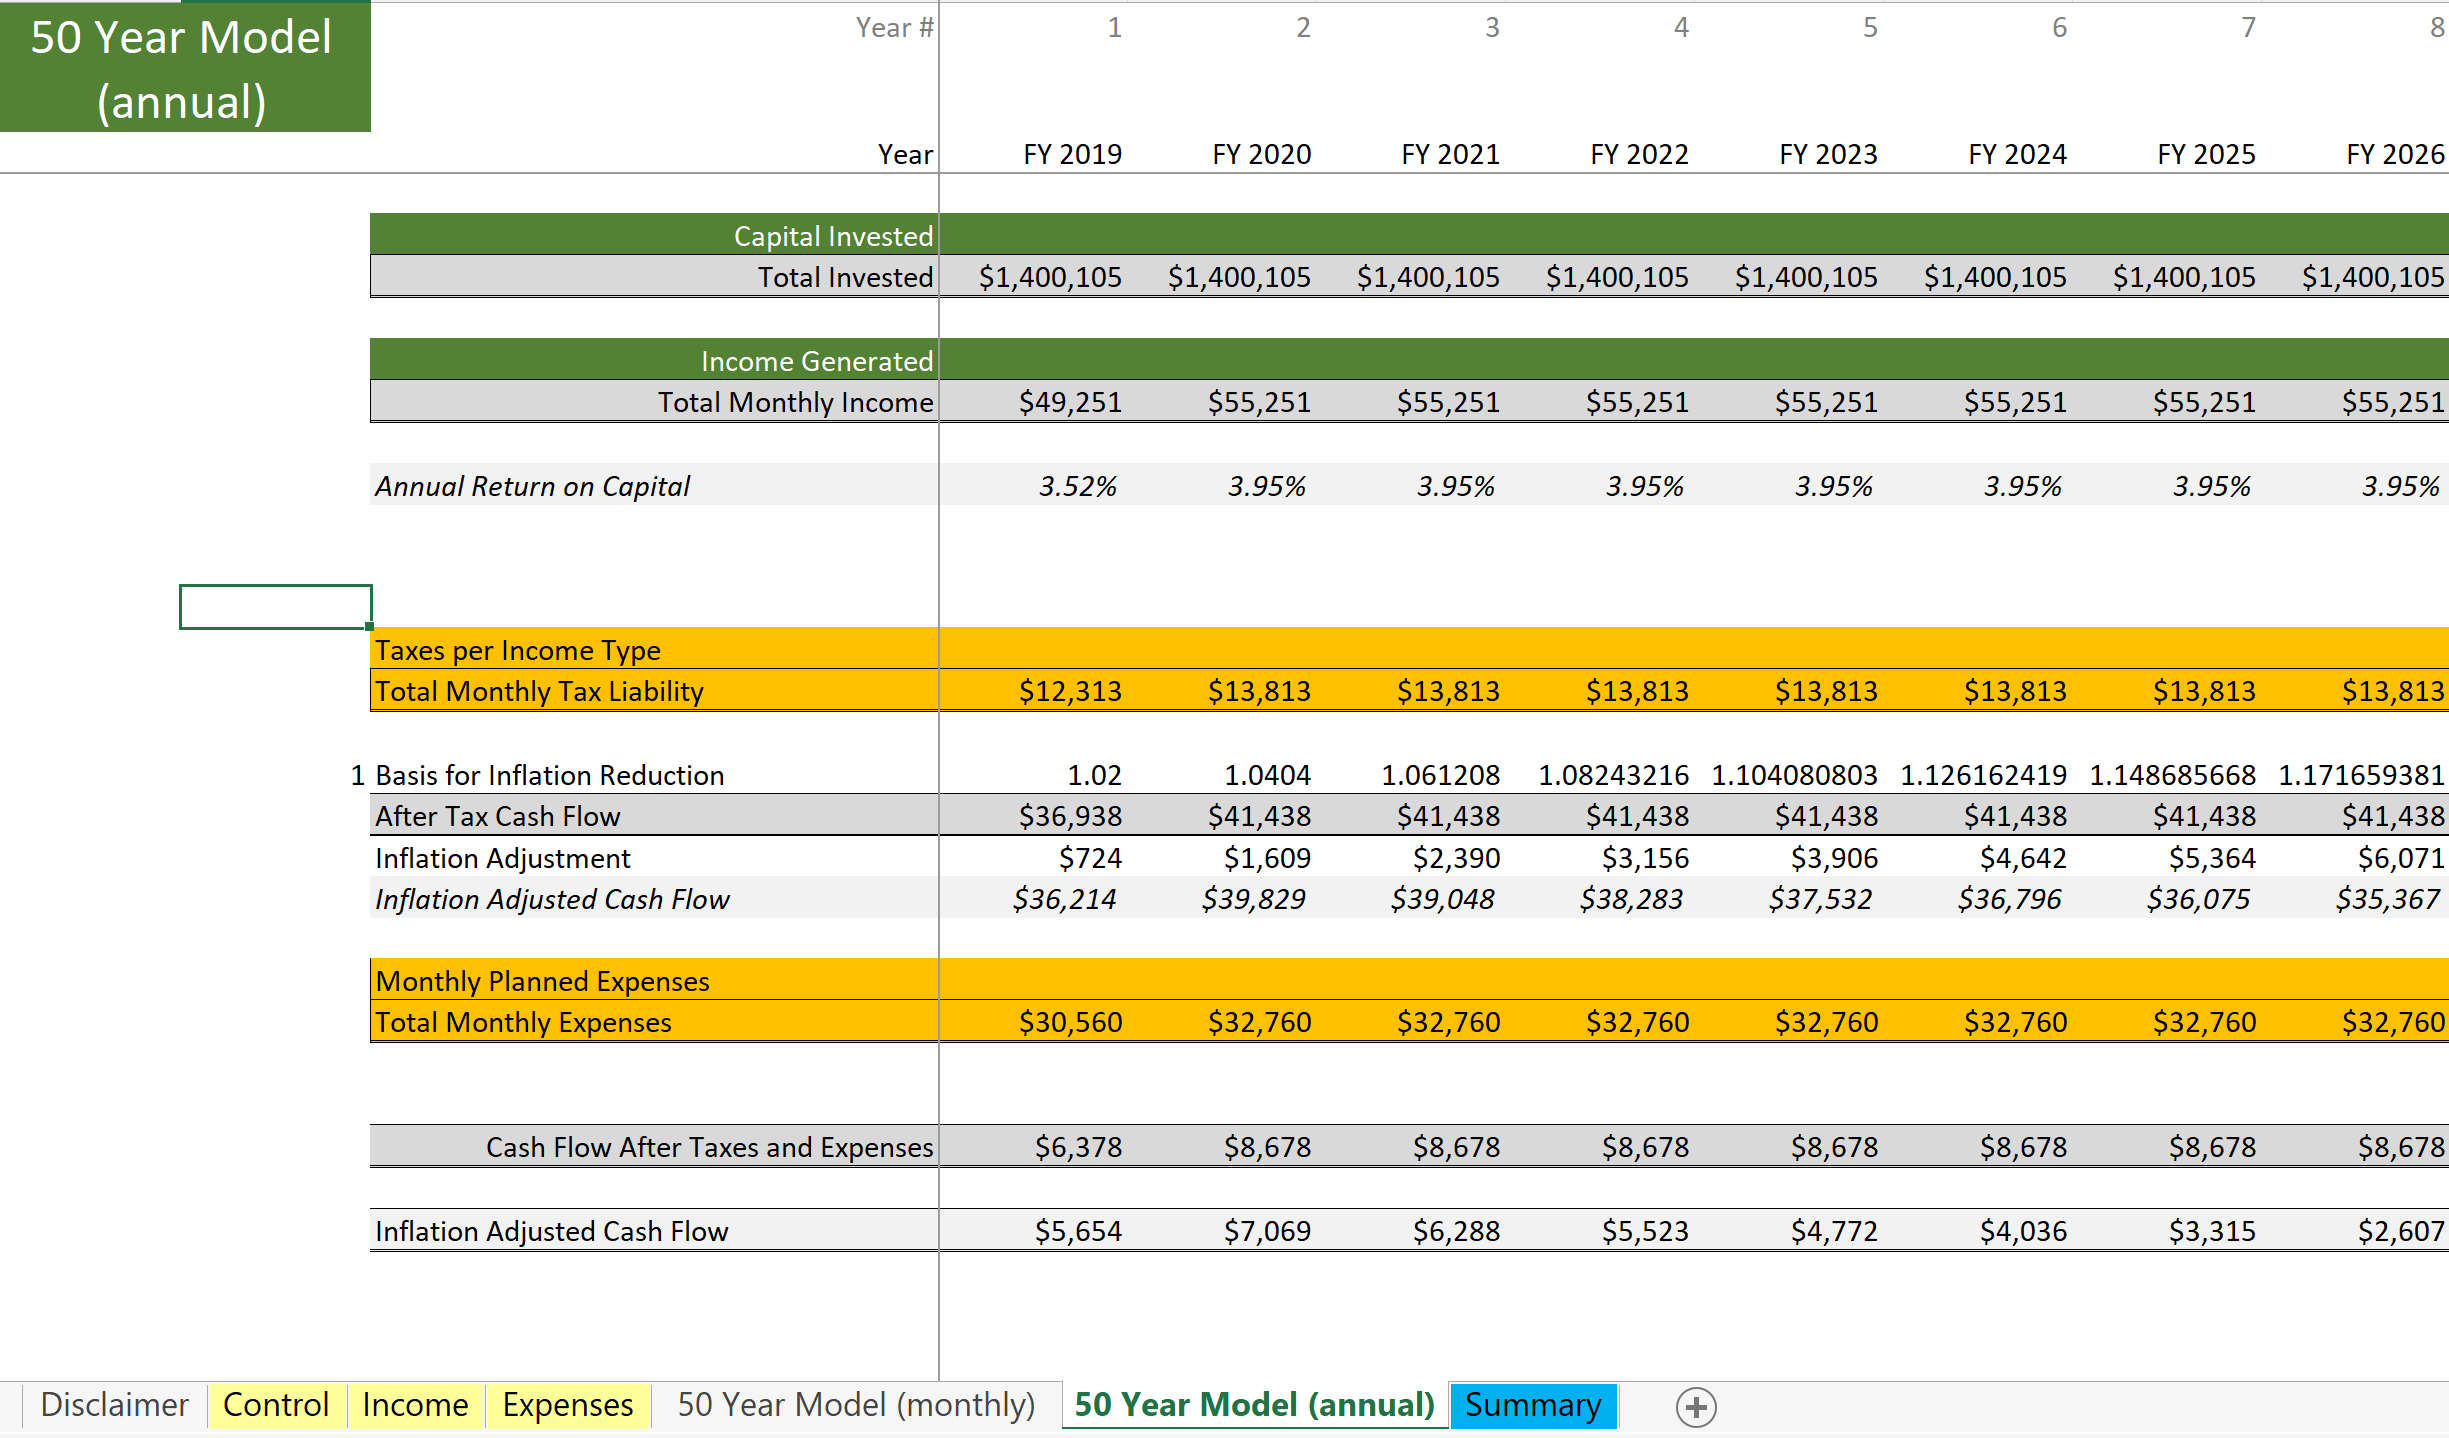The height and width of the screenshot is (1438, 2449).
Task: Click the Total Monthly Expenses label
Action: (523, 1022)
